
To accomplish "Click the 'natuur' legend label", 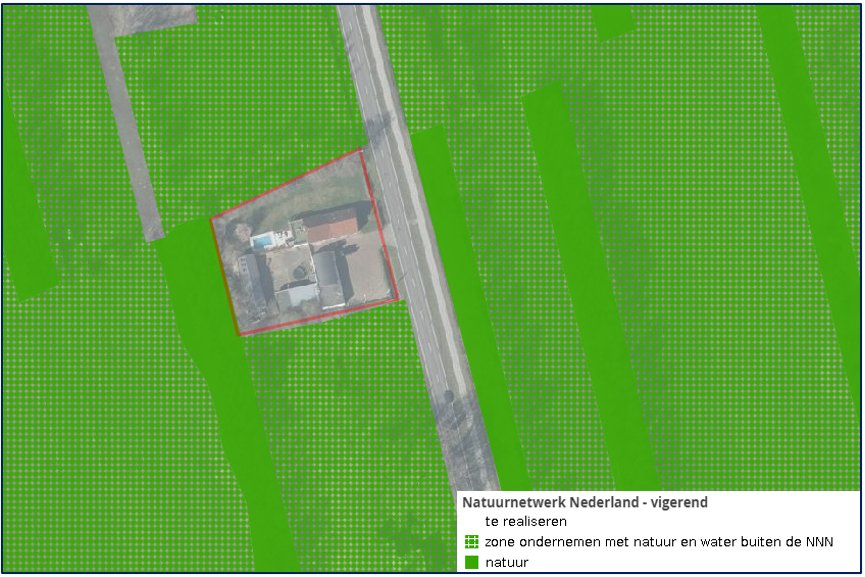I will point(507,563).
